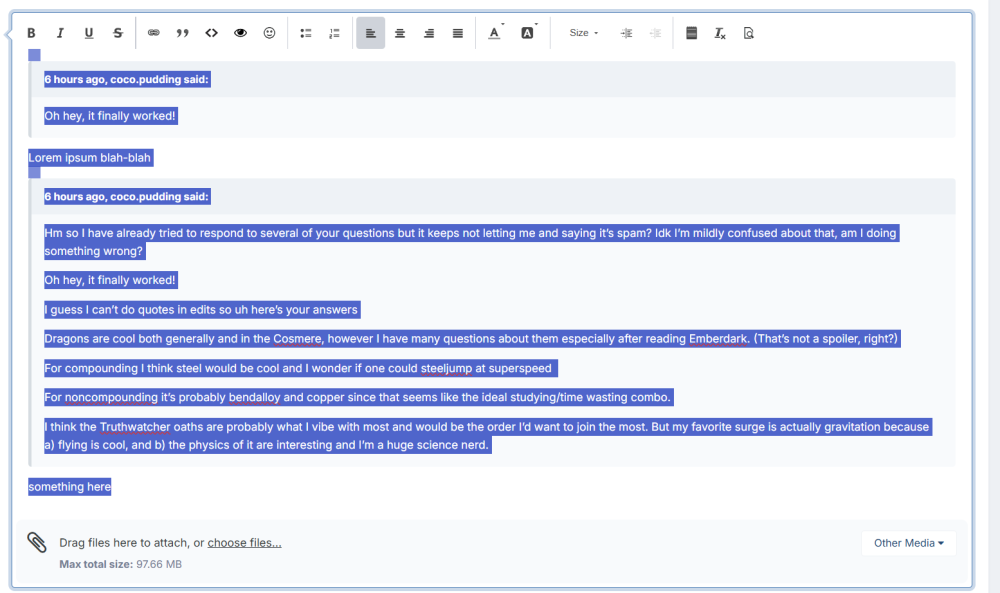Screen dimensions: 1000x593
Task: Click the paperclip attachment icon
Action: tap(37, 543)
